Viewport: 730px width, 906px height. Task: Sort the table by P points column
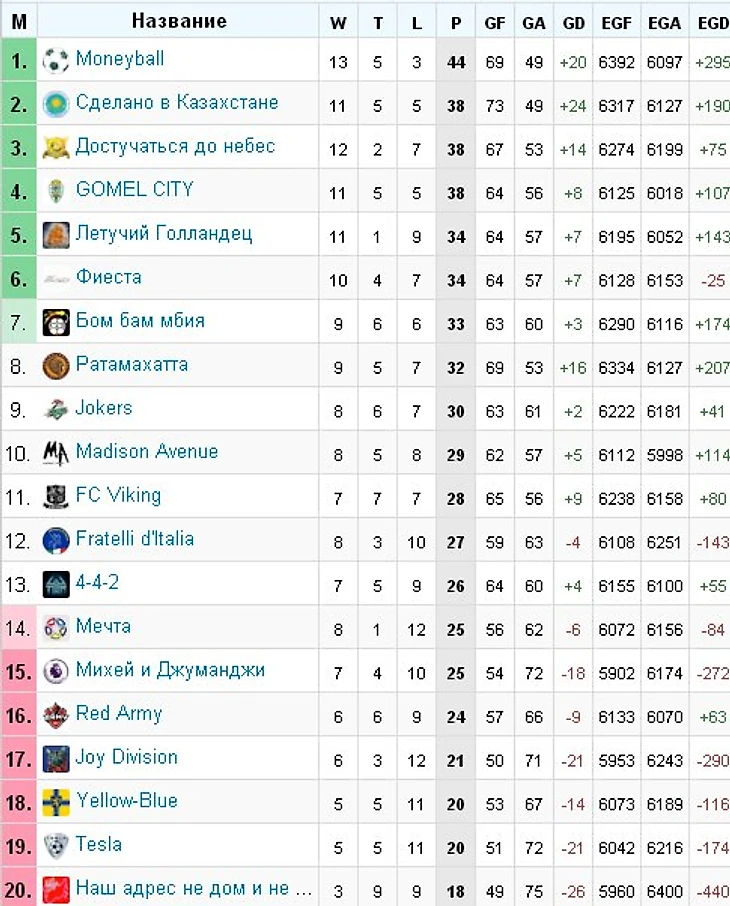[456, 23]
